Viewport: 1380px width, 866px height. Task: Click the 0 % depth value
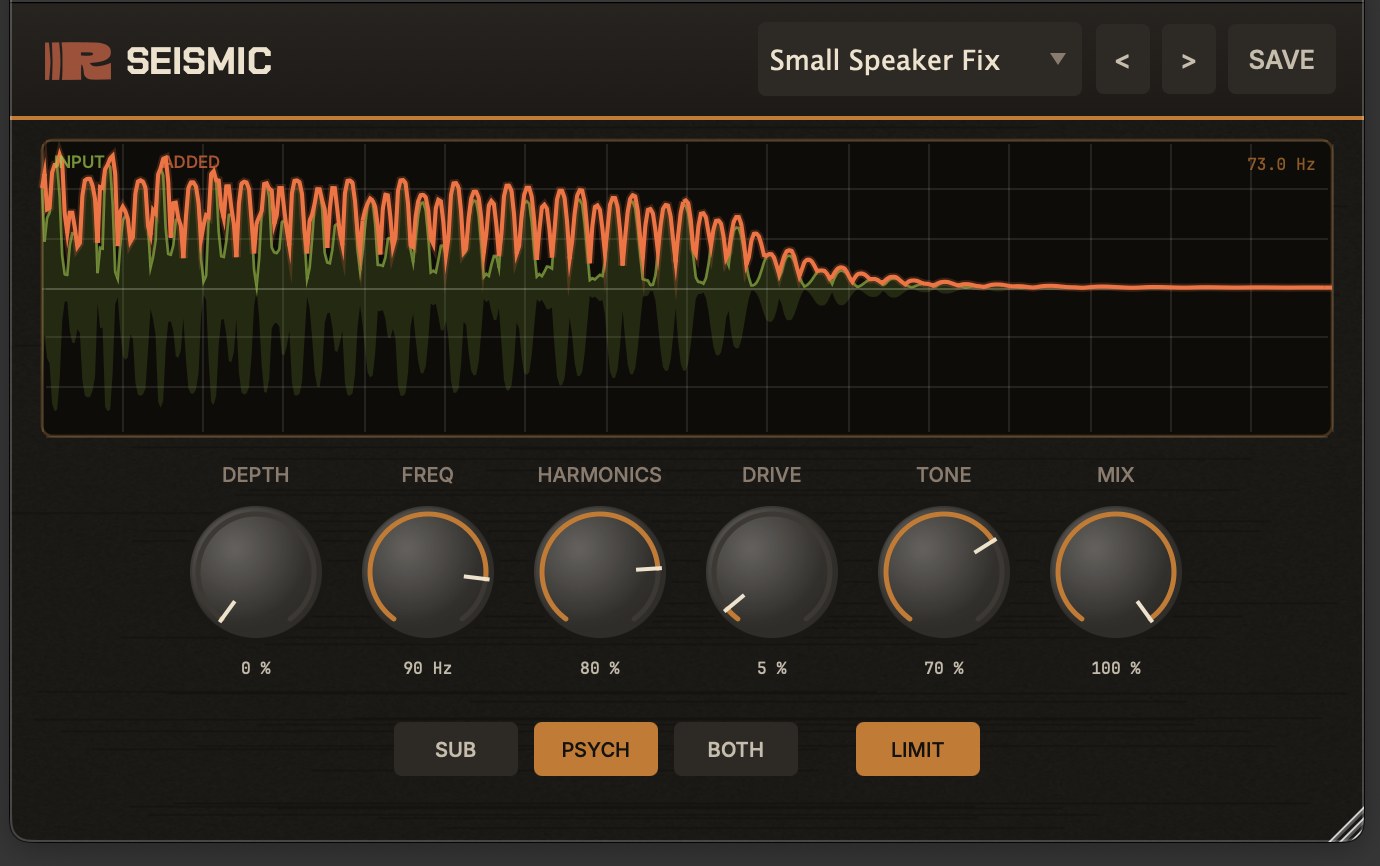[256, 668]
